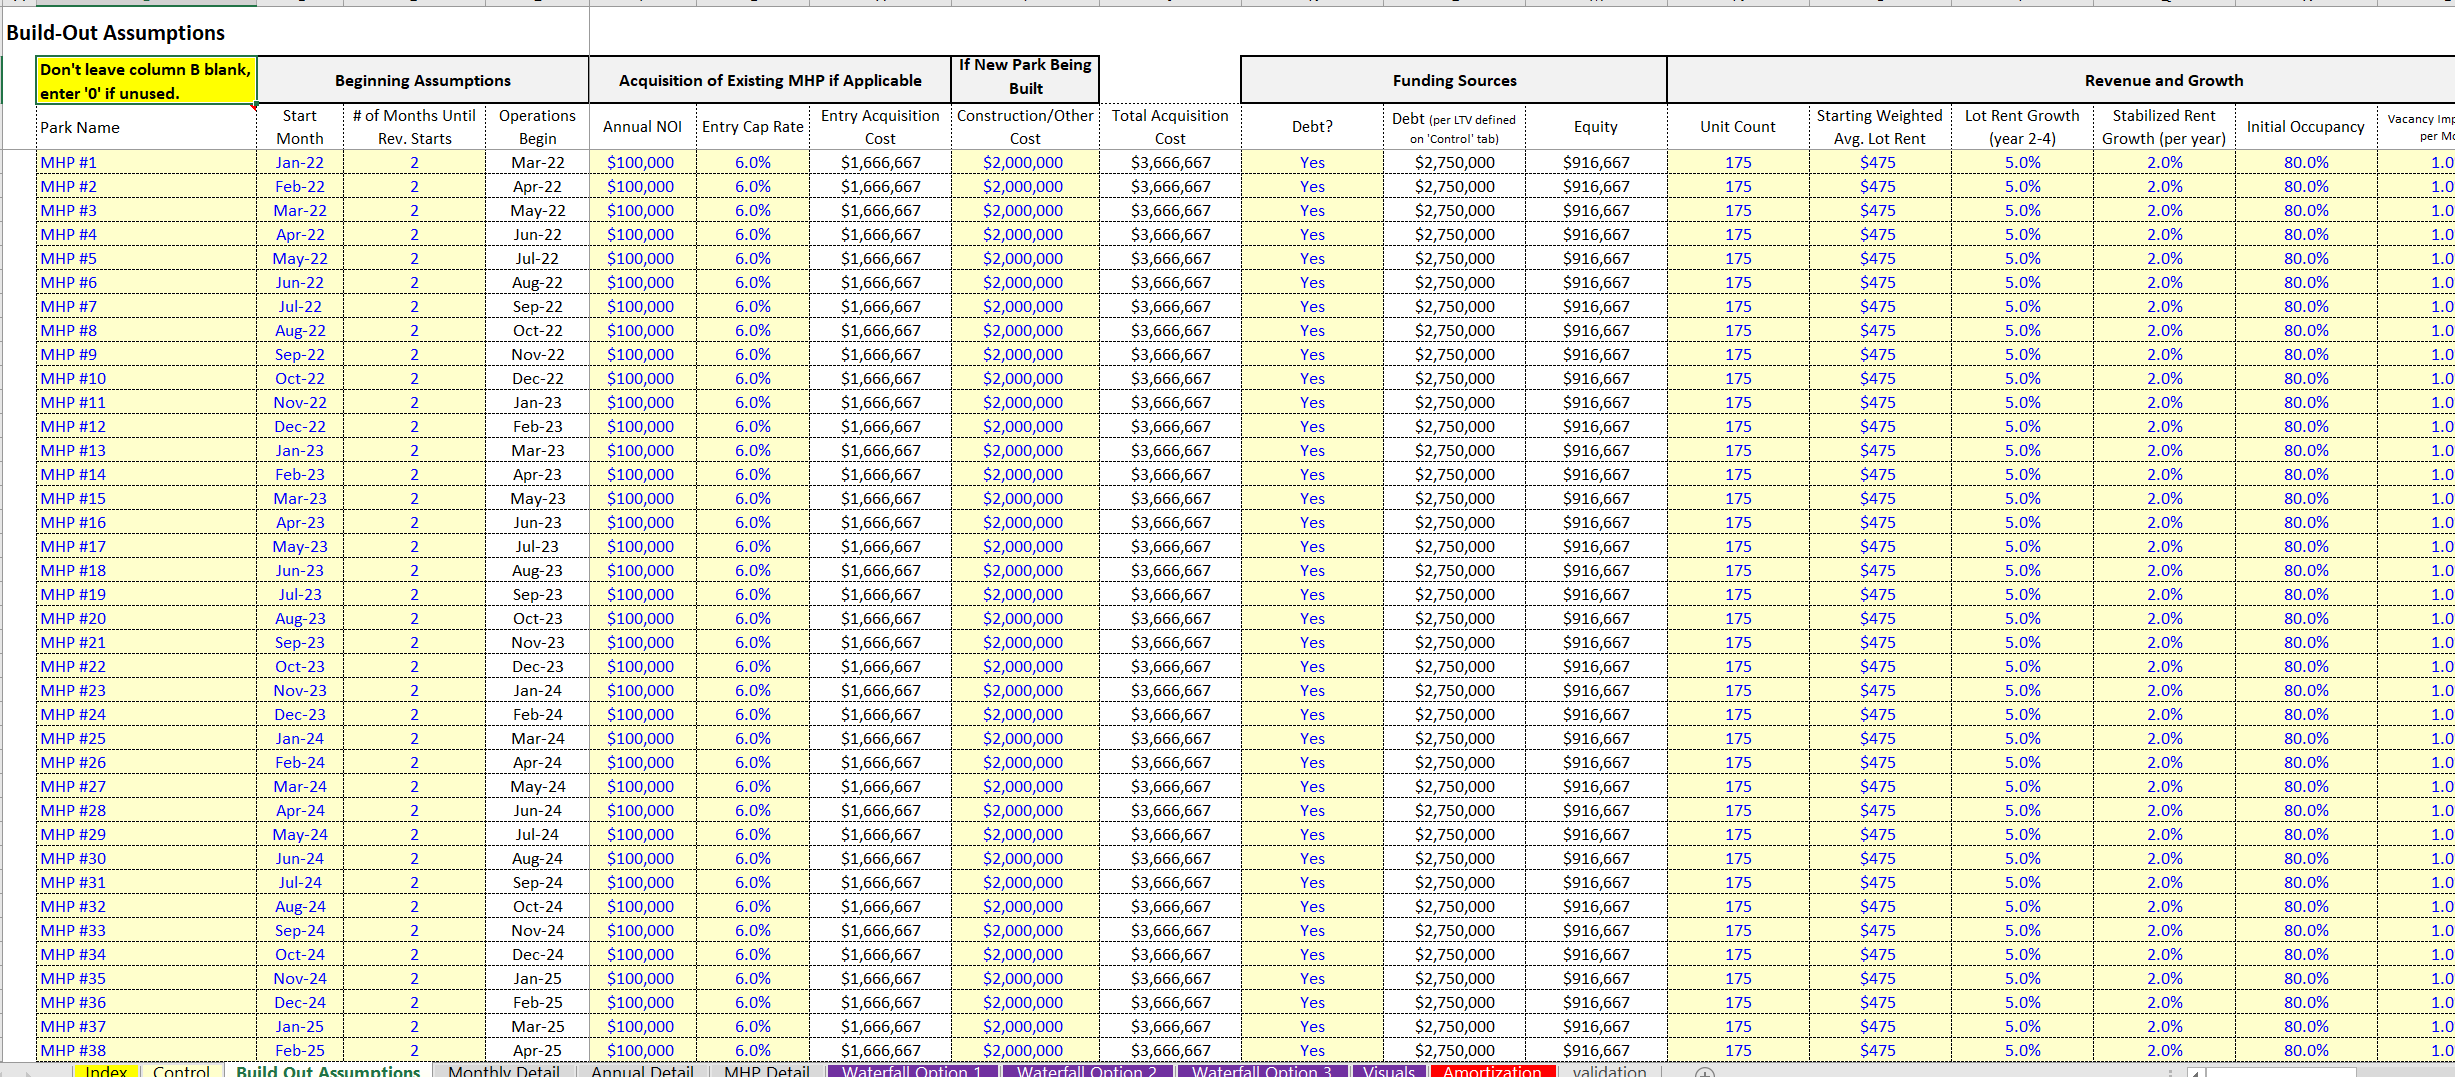Select the MHP #1 park name cell
This screenshot has width=2455, height=1077.
pyautogui.click(x=146, y=162)
